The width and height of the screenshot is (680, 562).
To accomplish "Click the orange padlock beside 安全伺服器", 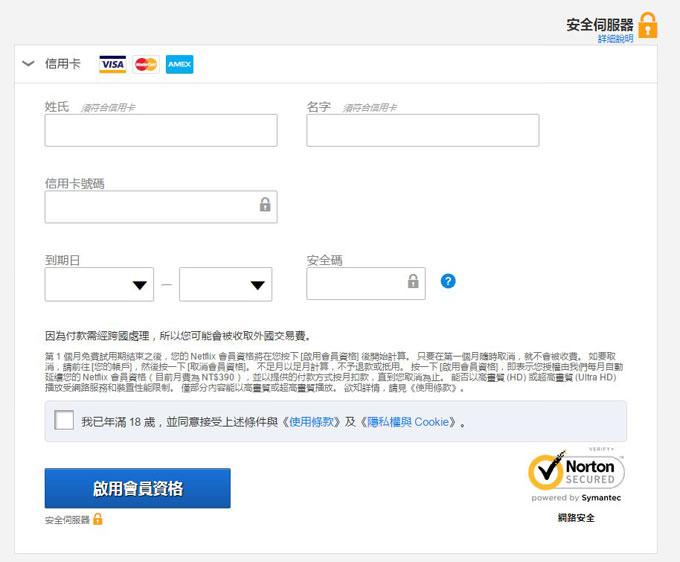I will click(648, 24).
